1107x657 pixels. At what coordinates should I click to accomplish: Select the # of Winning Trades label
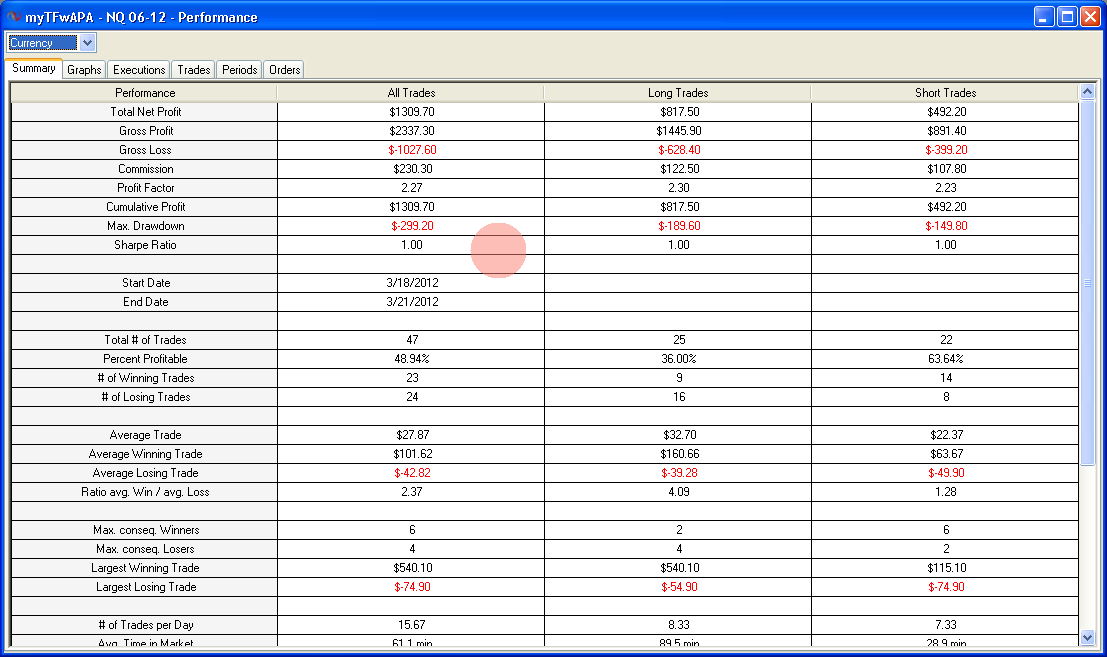click(145, 378)
